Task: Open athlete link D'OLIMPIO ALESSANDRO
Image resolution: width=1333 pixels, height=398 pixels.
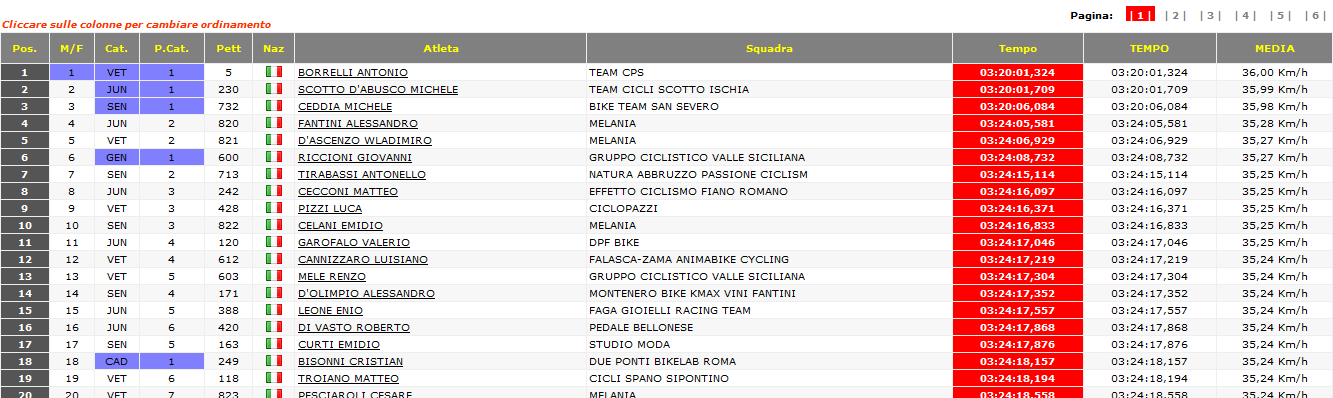Action: 366,293
